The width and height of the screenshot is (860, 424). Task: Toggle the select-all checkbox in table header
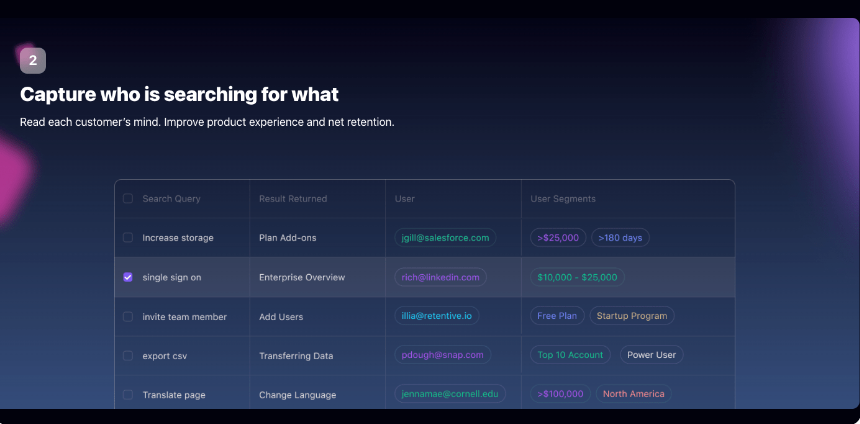point(128,199)
